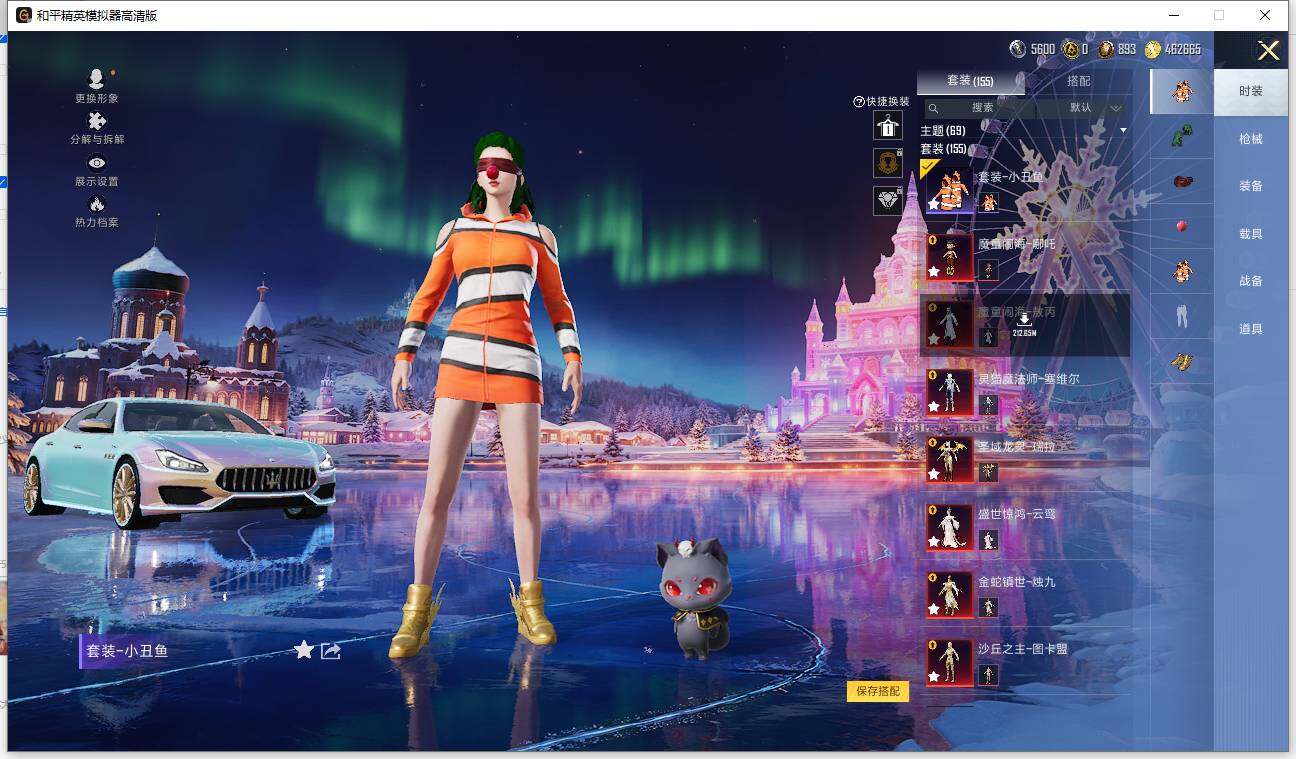Select the gold shoes slot icon
Image resolution: width=1296 pixels, height=759 pixels.
click(x=1182, y=362)
